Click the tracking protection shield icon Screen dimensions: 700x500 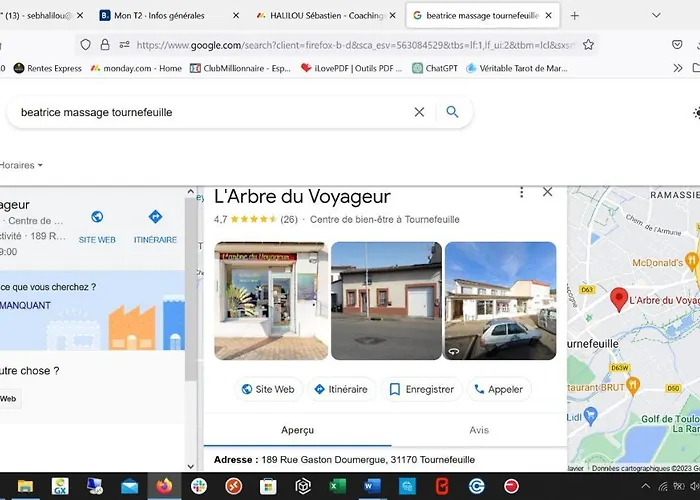[85, 45]
